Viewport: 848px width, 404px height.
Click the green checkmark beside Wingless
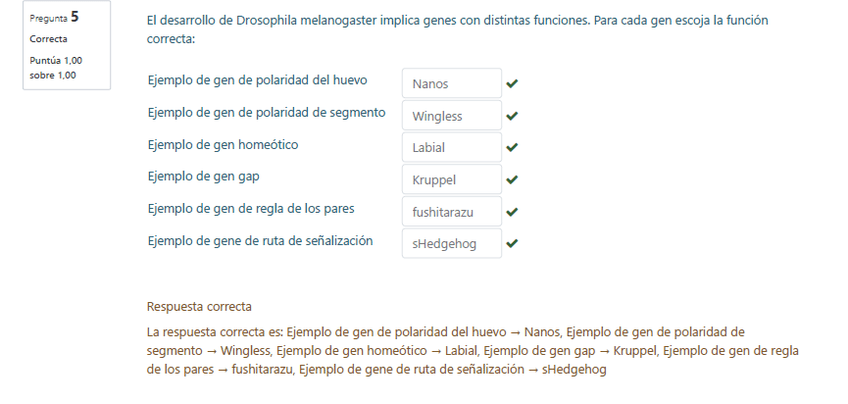tap(512, 116)
